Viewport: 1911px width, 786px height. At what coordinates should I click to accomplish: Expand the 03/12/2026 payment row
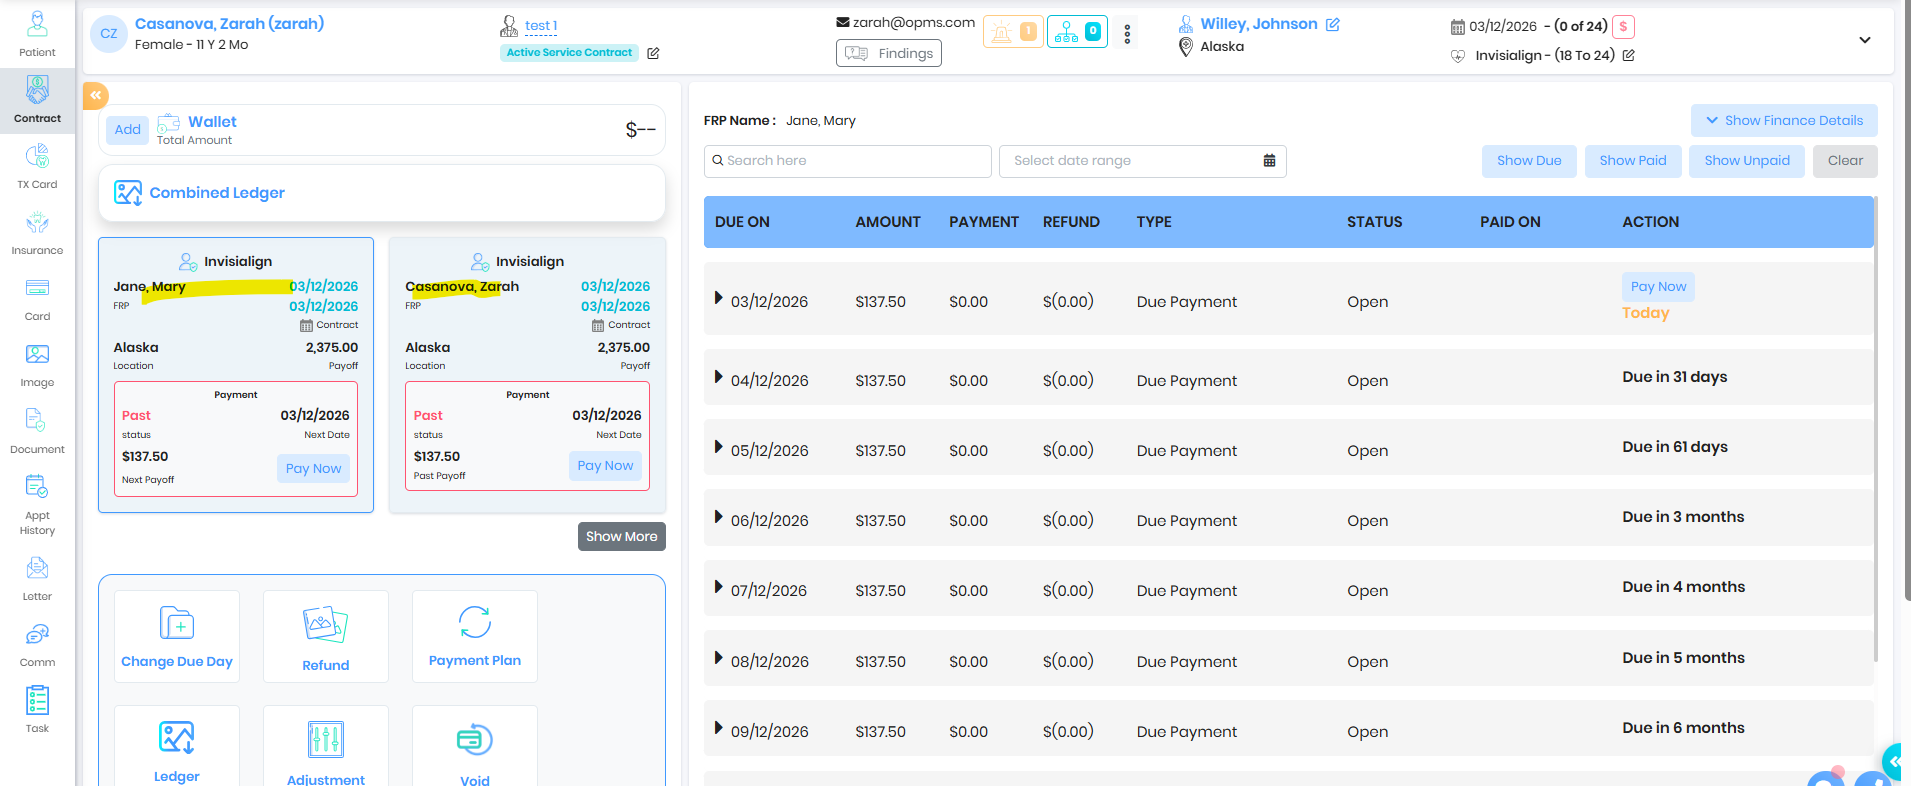[718, 298]
